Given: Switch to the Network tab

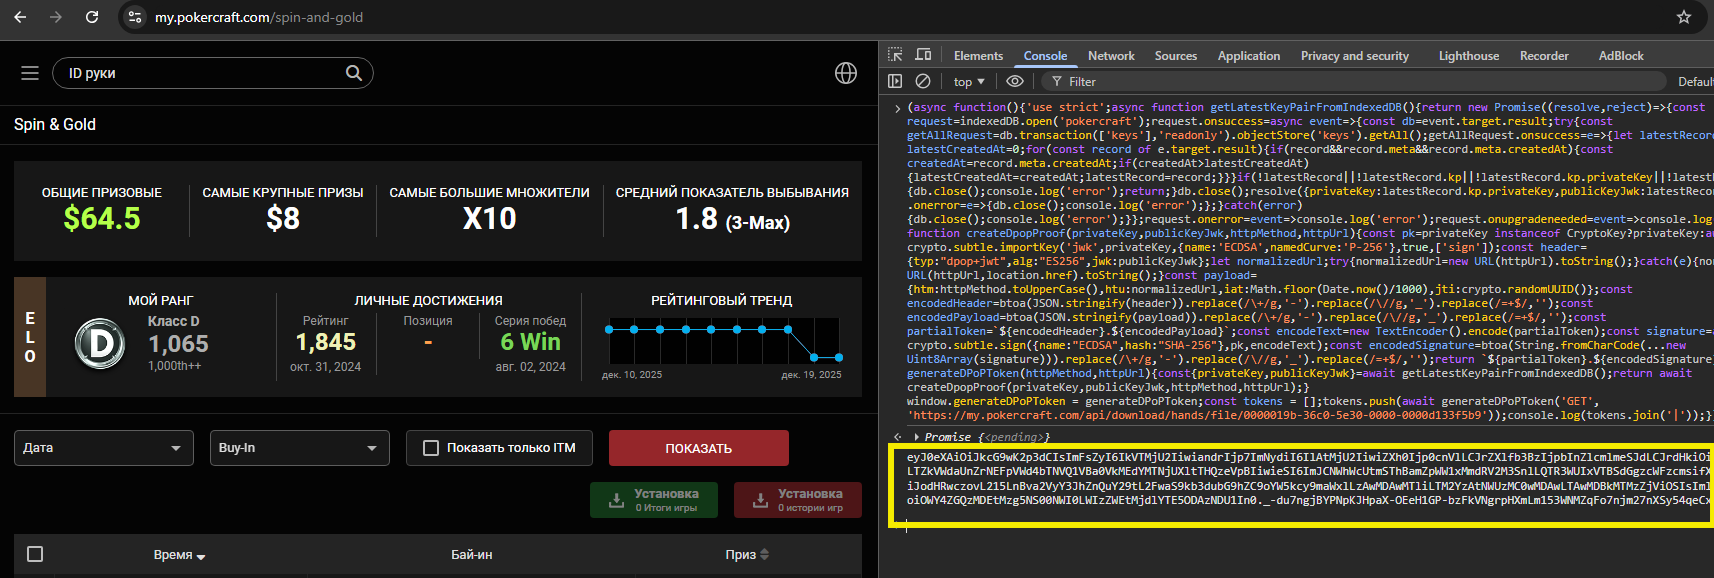Looking at the screenshot, I should [1111, 56].
